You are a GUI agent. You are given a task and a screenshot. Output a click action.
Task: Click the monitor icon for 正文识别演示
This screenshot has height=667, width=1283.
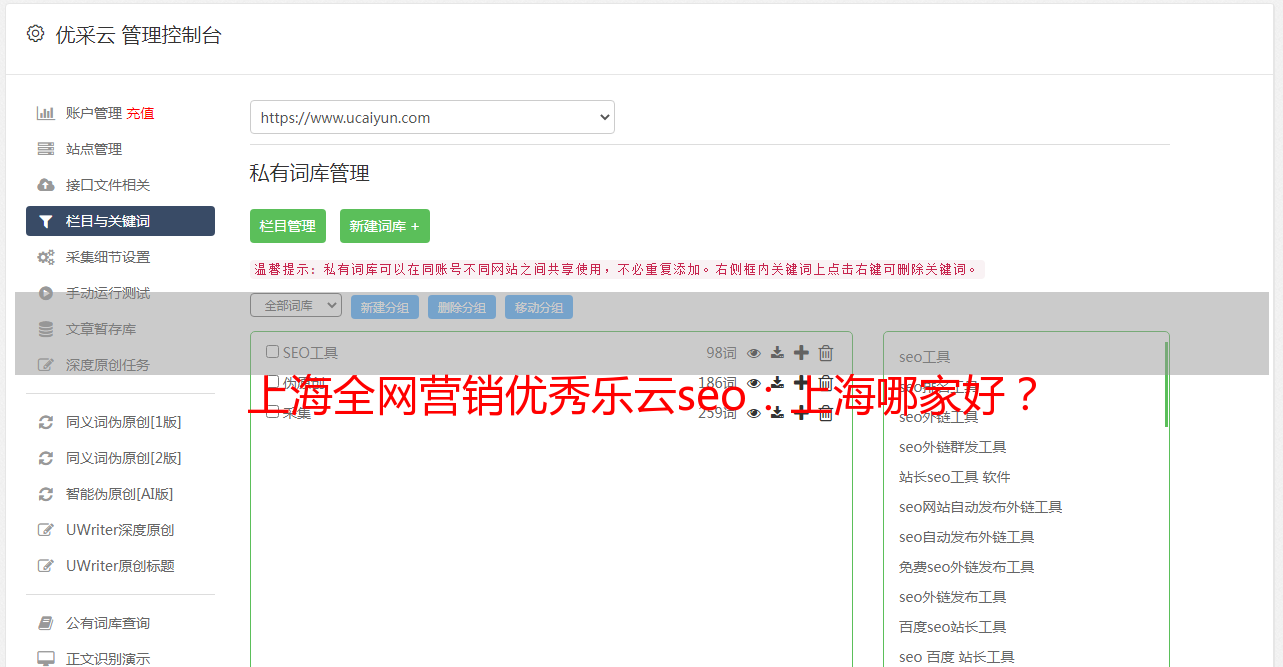45,659
